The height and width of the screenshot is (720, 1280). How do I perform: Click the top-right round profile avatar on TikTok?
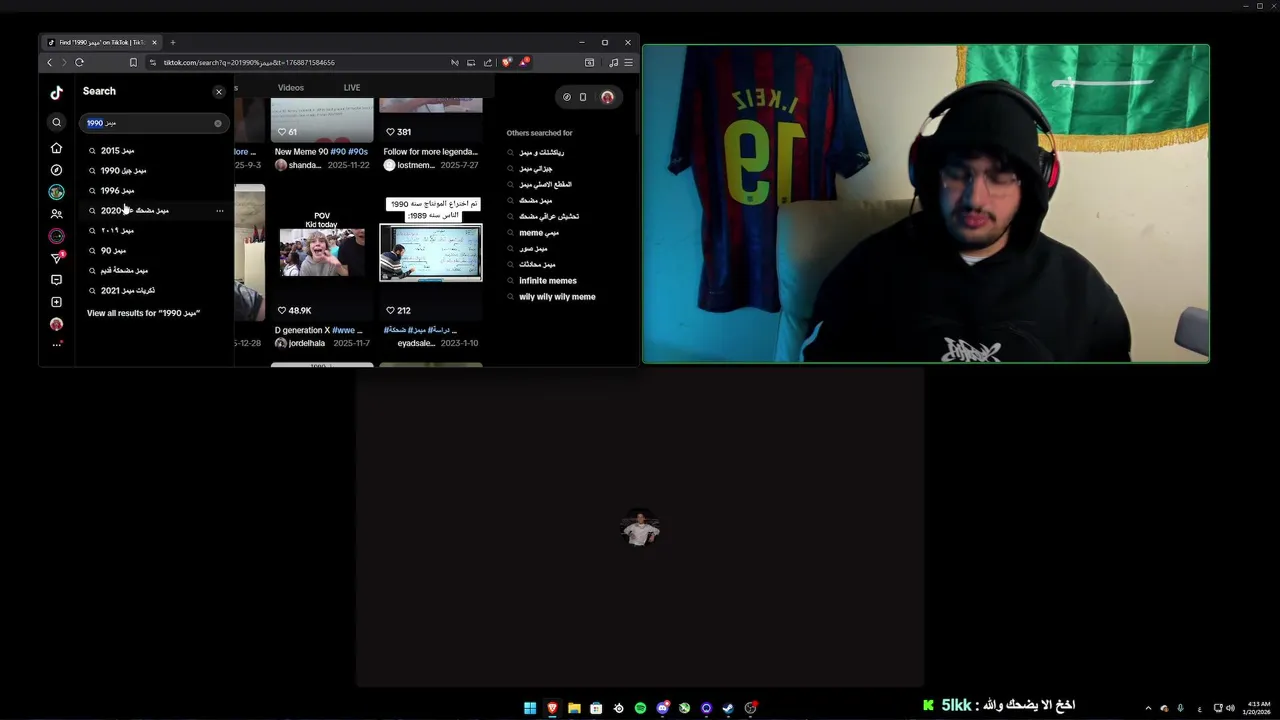607,97
